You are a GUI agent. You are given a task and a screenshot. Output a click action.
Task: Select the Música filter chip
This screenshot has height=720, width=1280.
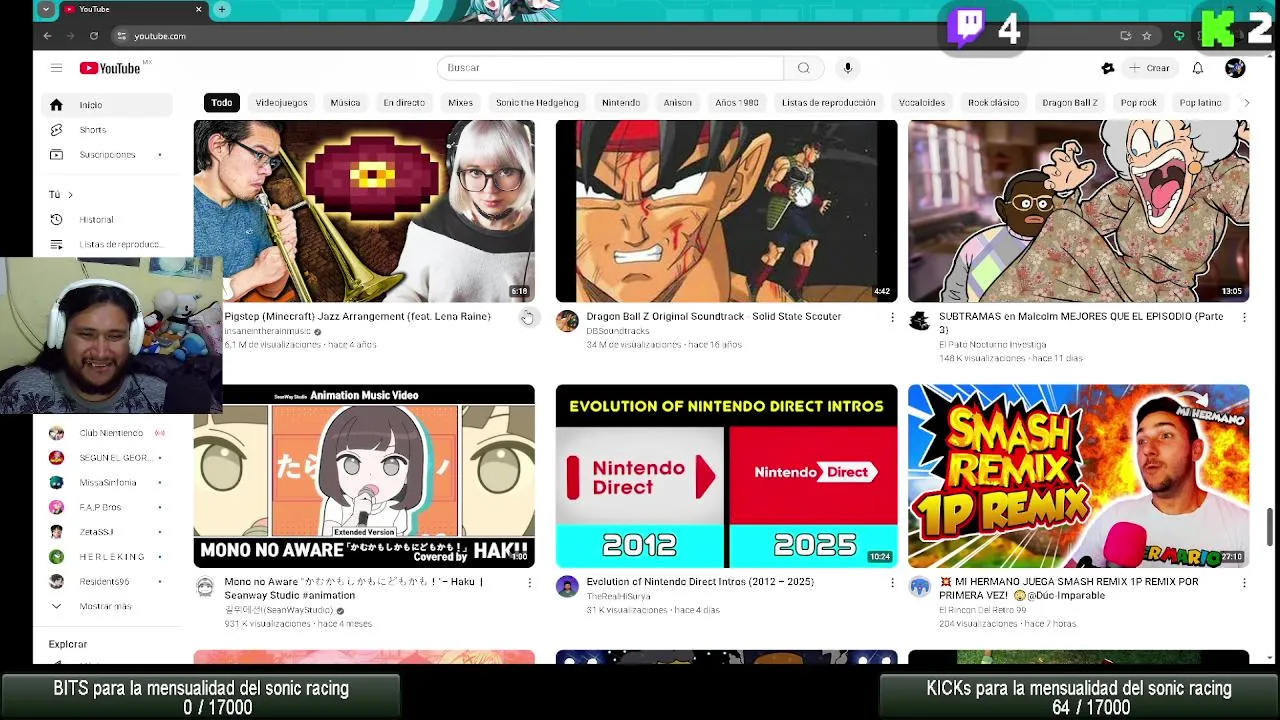(x=345, y=102)
